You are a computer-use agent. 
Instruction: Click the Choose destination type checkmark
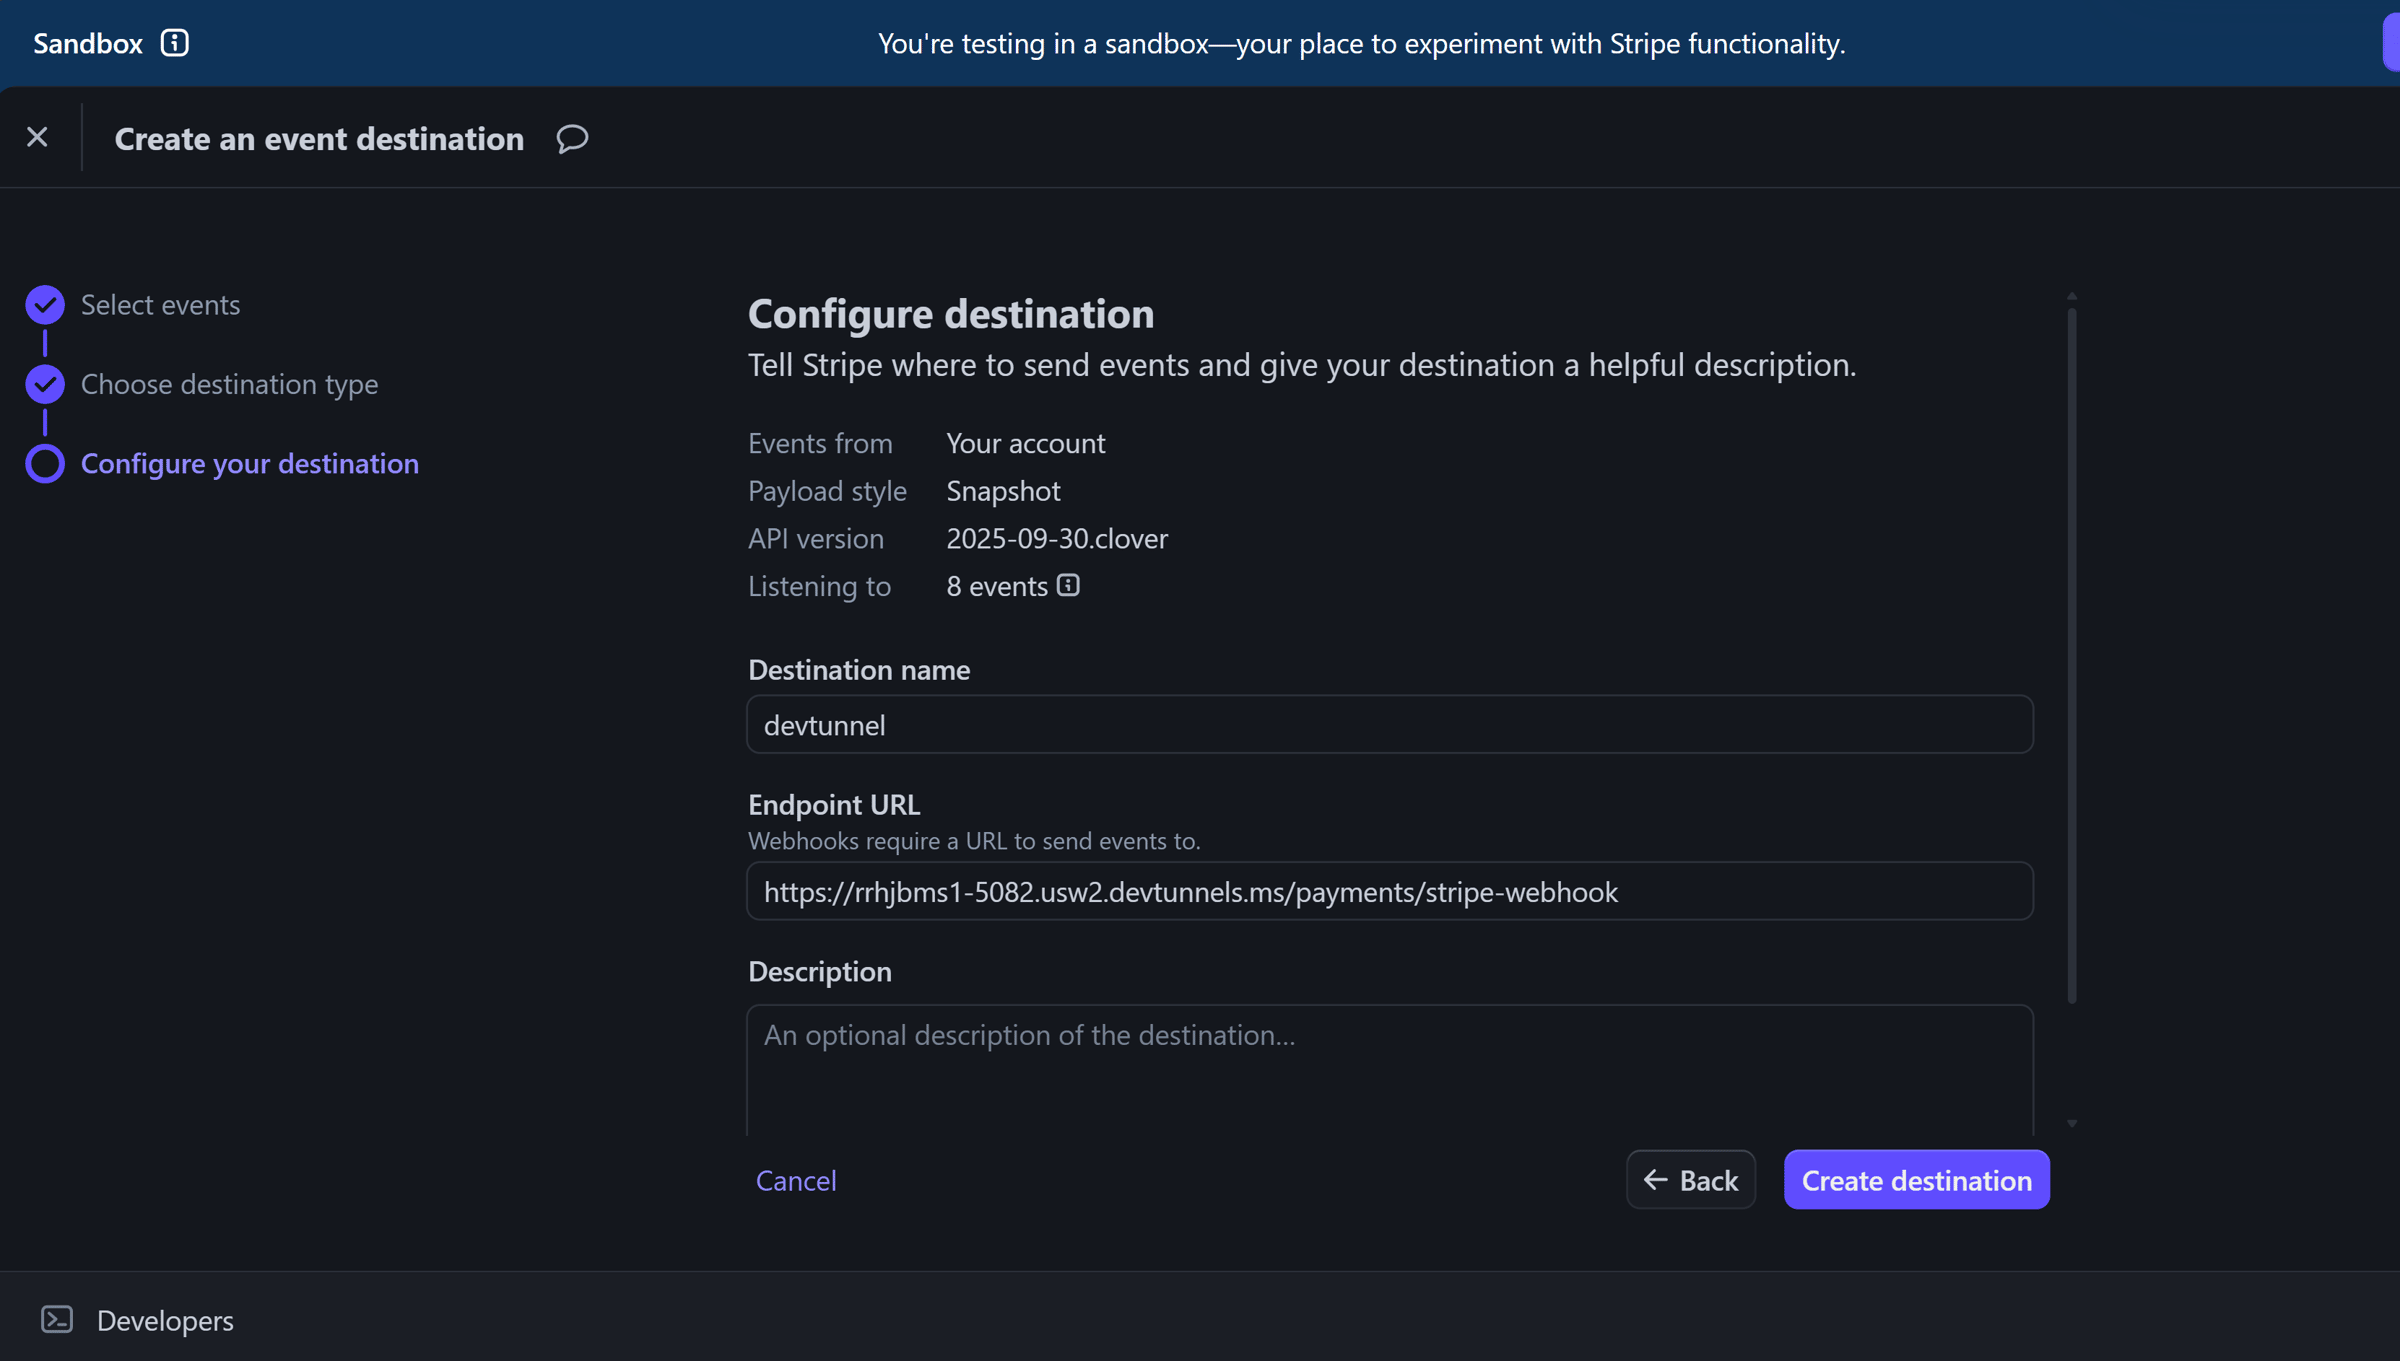[45, 384]
